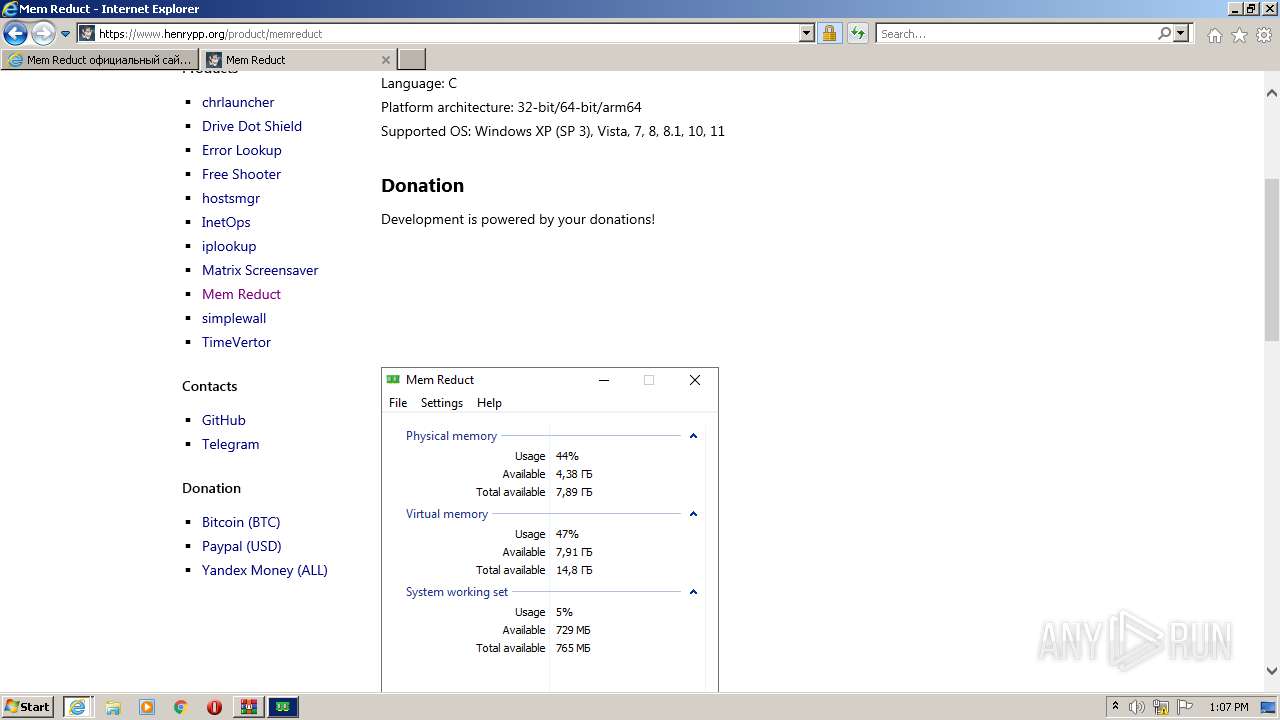Viewport: 1280px width, 720px height.
Task: Click the magnifier search icon
Action: [x=1164, y=34]
